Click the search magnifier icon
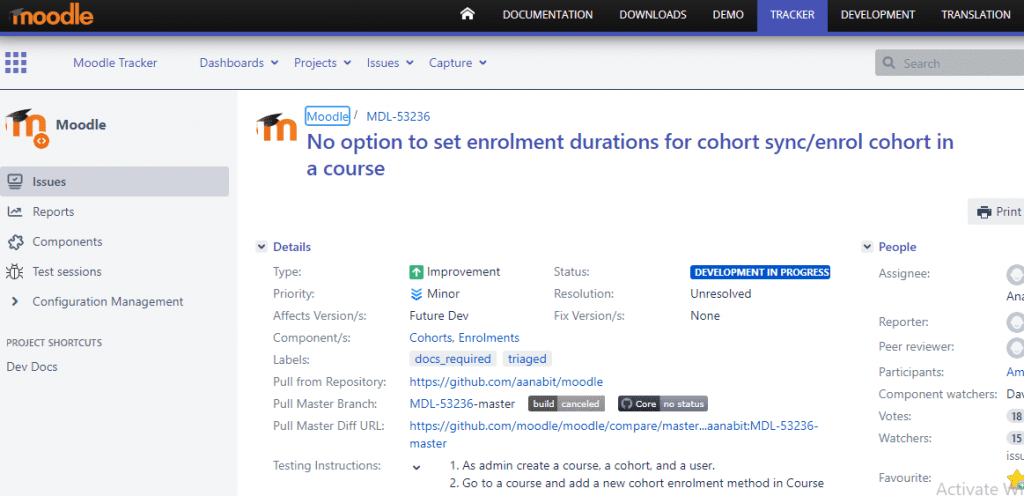The height and width of the screenshot is (496, 1024). tap(889, 63)
